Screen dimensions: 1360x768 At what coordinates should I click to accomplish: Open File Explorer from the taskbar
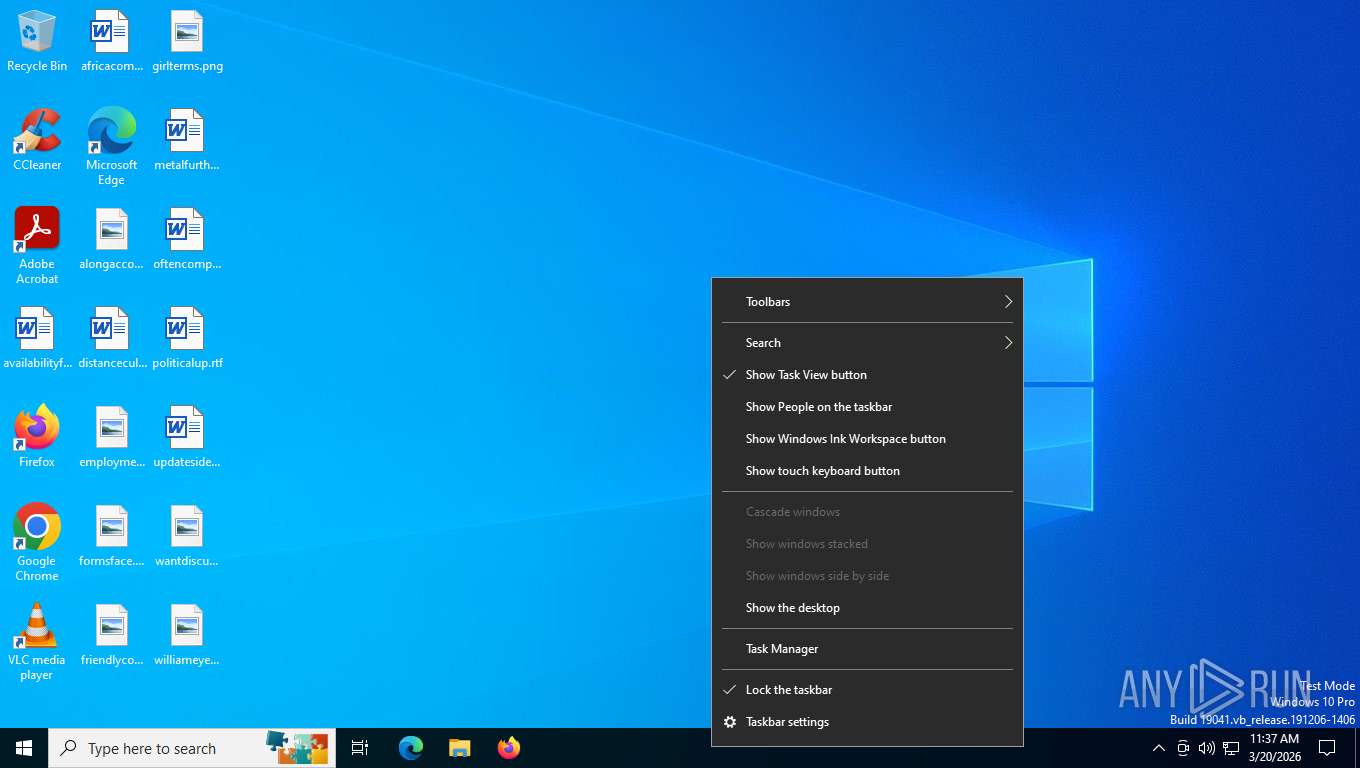coord(460,748)
